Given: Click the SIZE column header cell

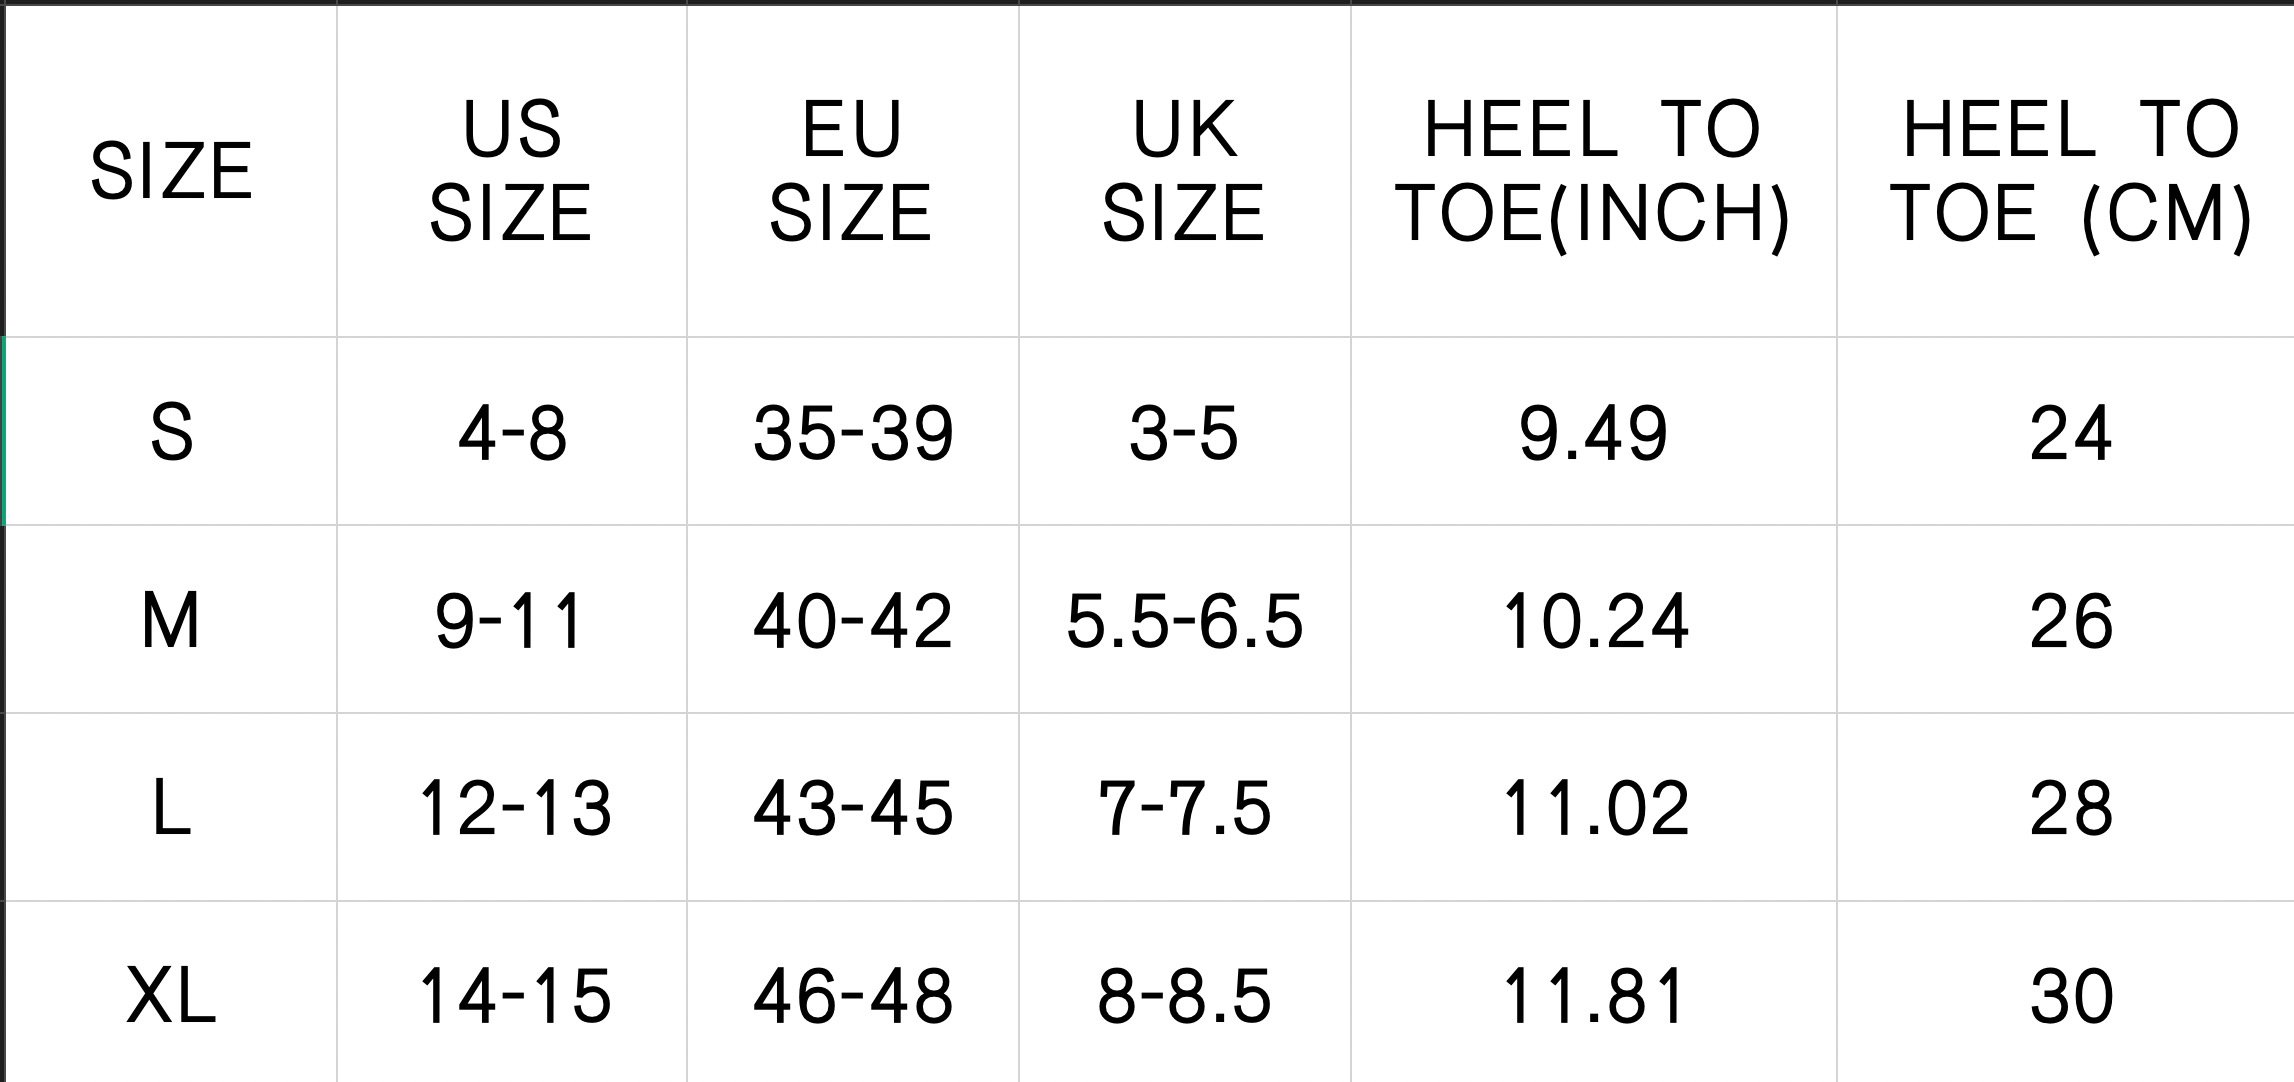Looking at the screenshot, I should 171,170.
